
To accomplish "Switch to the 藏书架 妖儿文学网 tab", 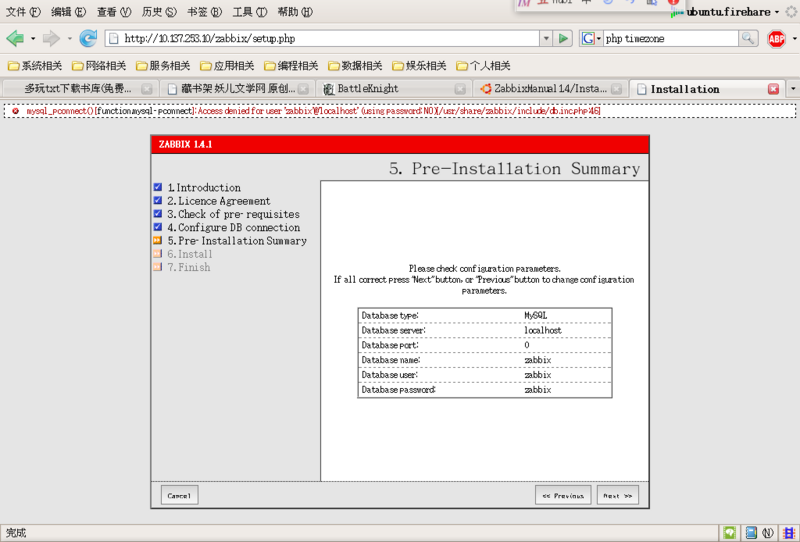I will tap(236, 89).
